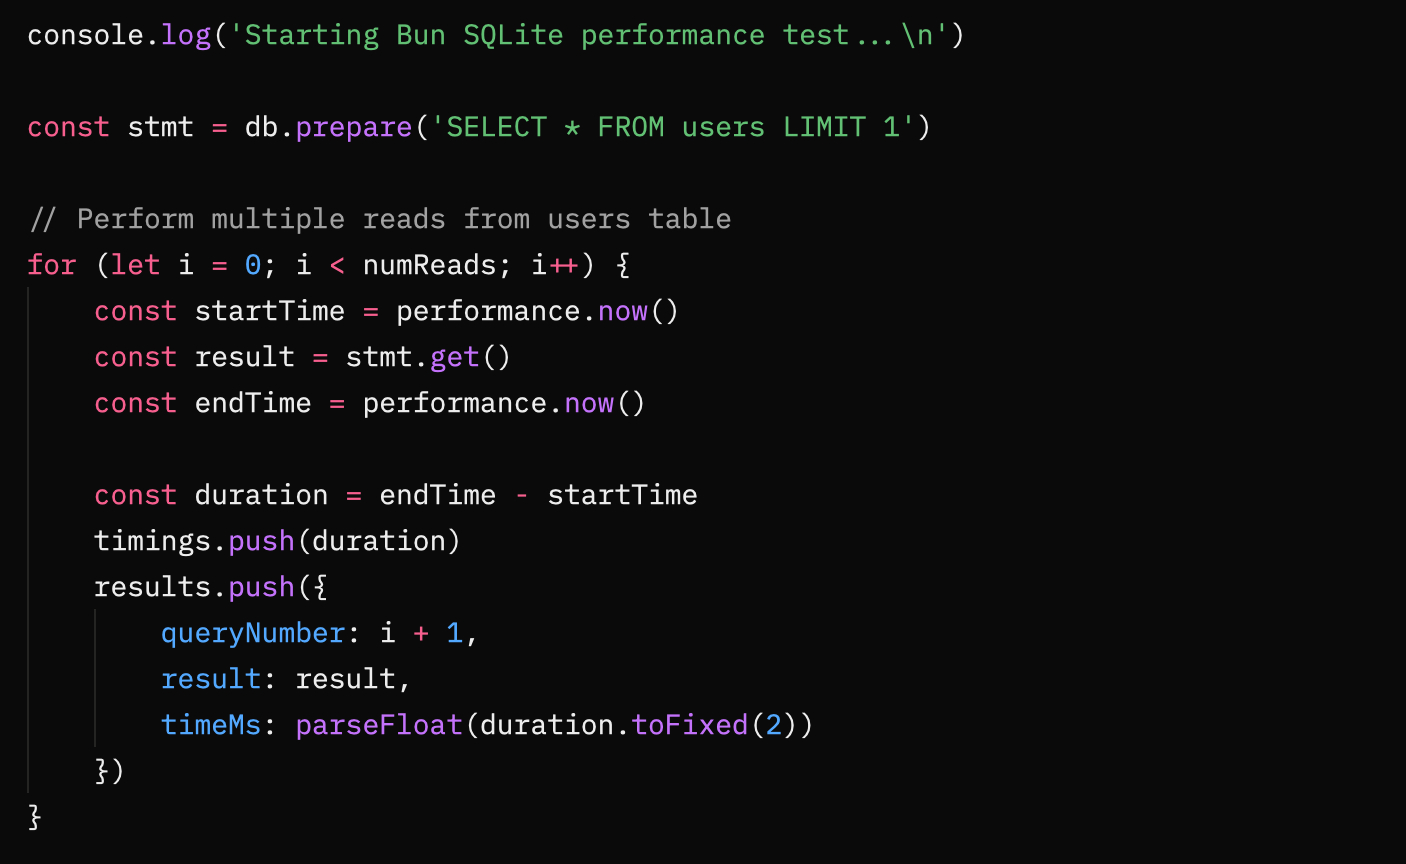The width and height of the screenshot is (1406, 864).
Task: Click the i++ increment expression
Action: 555,265
